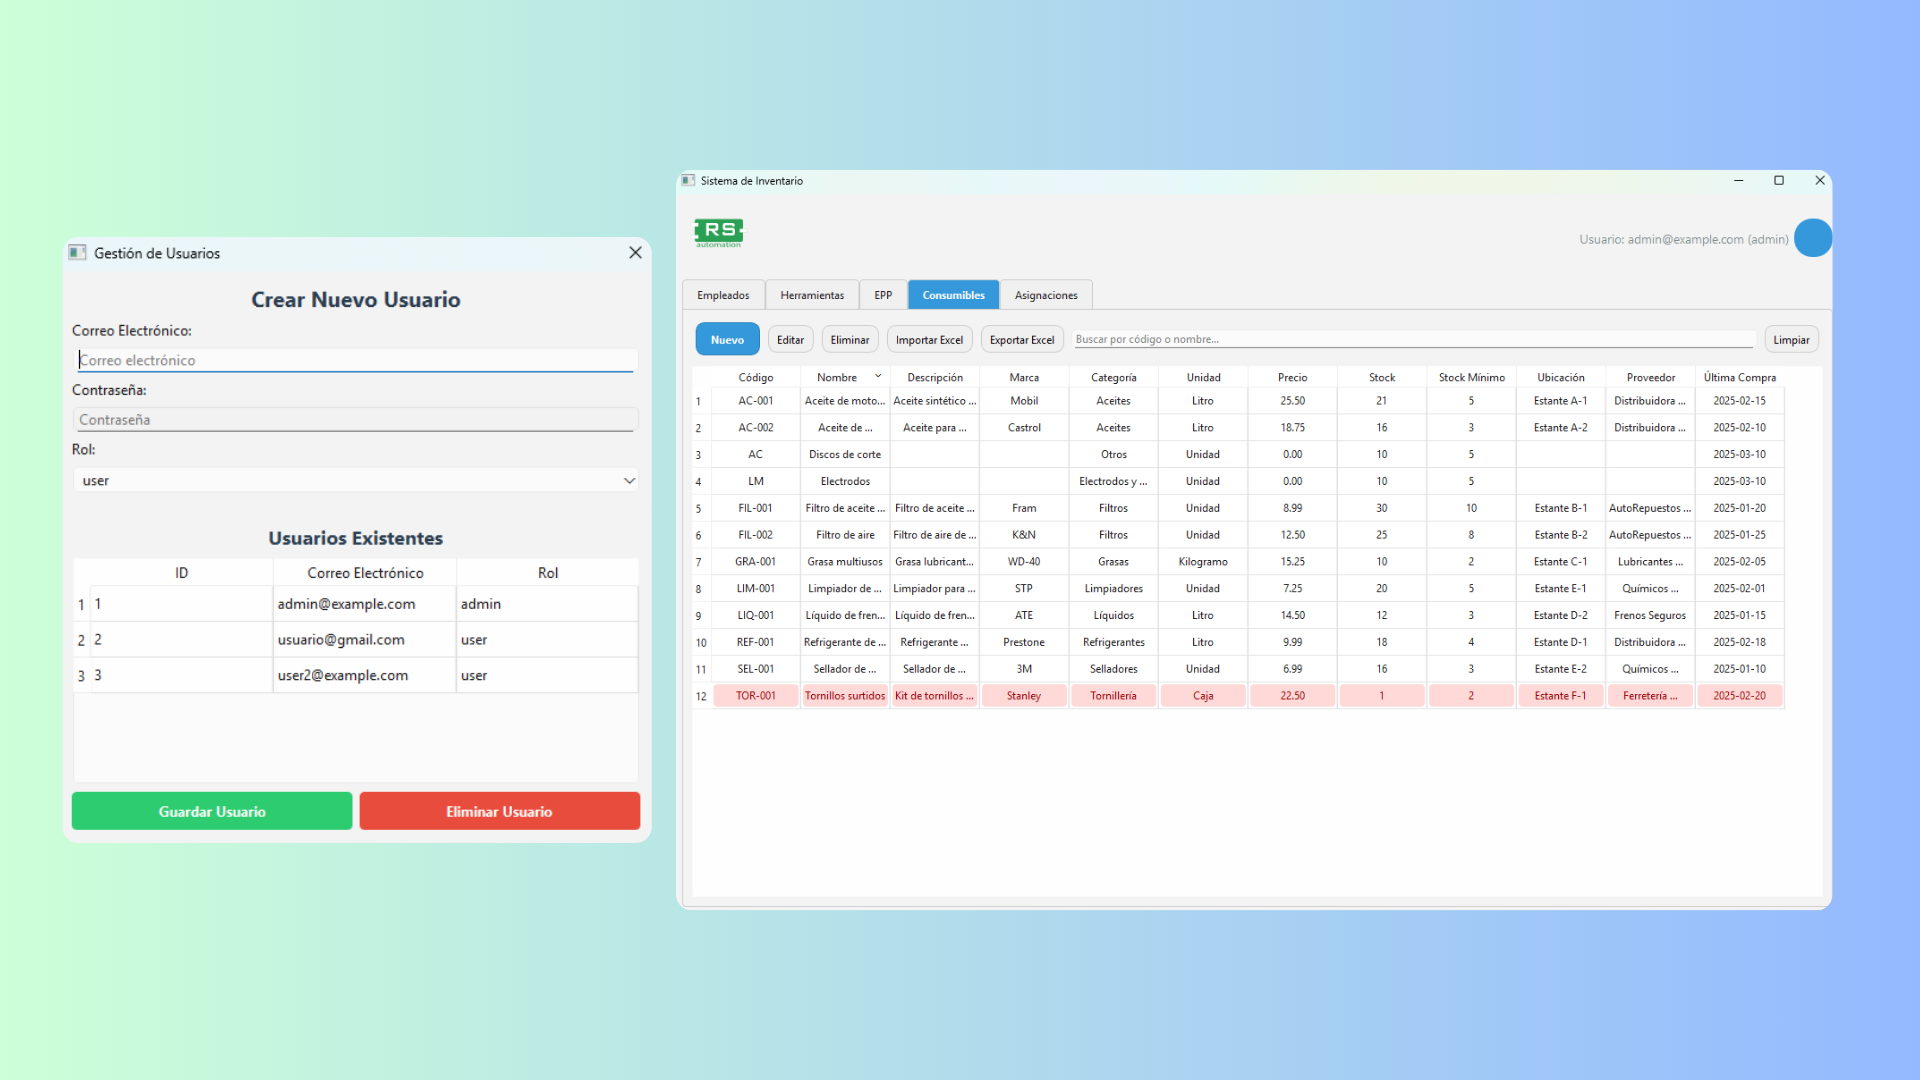Image resolution: width=1920 pixels, height=1080 pixels.
Task: Click the Nombre column sort arrow
Action: 878,376
